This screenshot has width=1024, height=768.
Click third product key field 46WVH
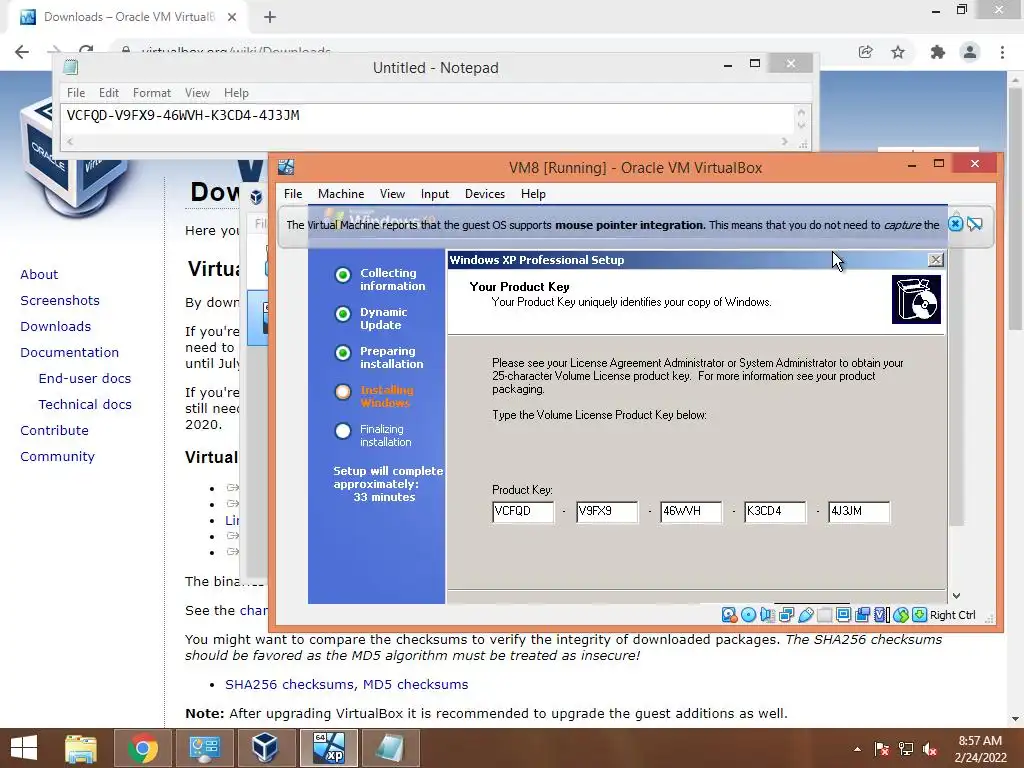click(x=691, y=511)
